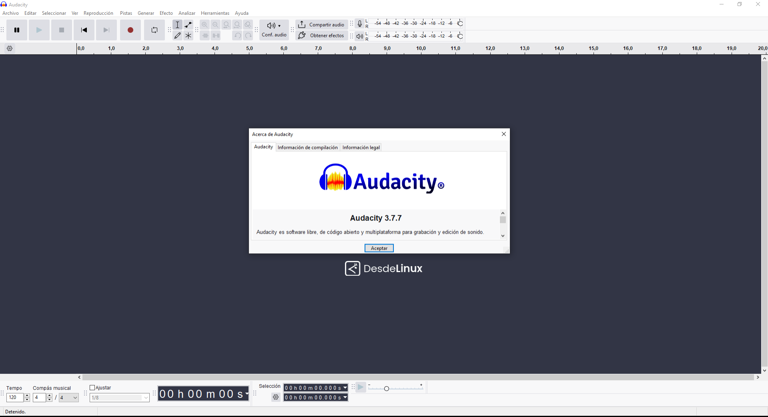Open Conf. audio setup dropdown
This screenshot has height=417, width=768.
[x=274, y=30]
